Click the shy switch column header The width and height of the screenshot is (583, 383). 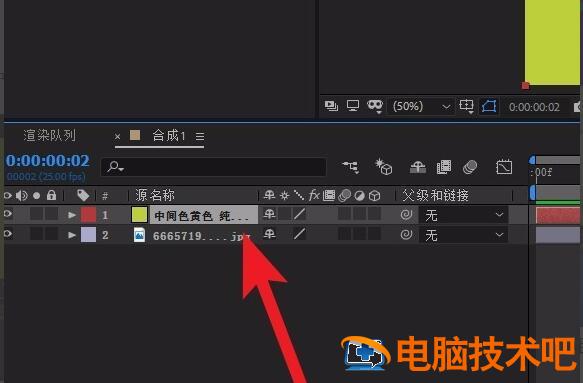pyautogui.click(x=269, y=195)
